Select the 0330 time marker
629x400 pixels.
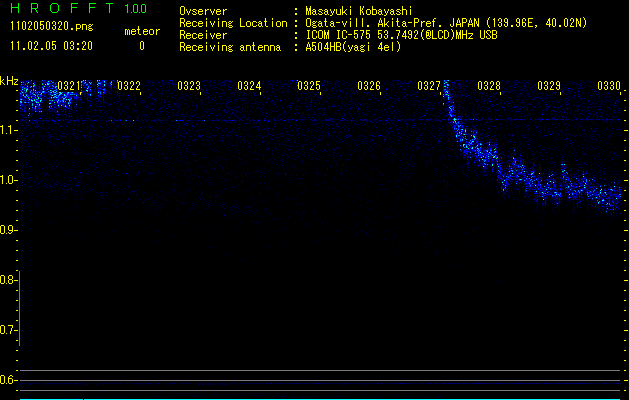[609, 87]
